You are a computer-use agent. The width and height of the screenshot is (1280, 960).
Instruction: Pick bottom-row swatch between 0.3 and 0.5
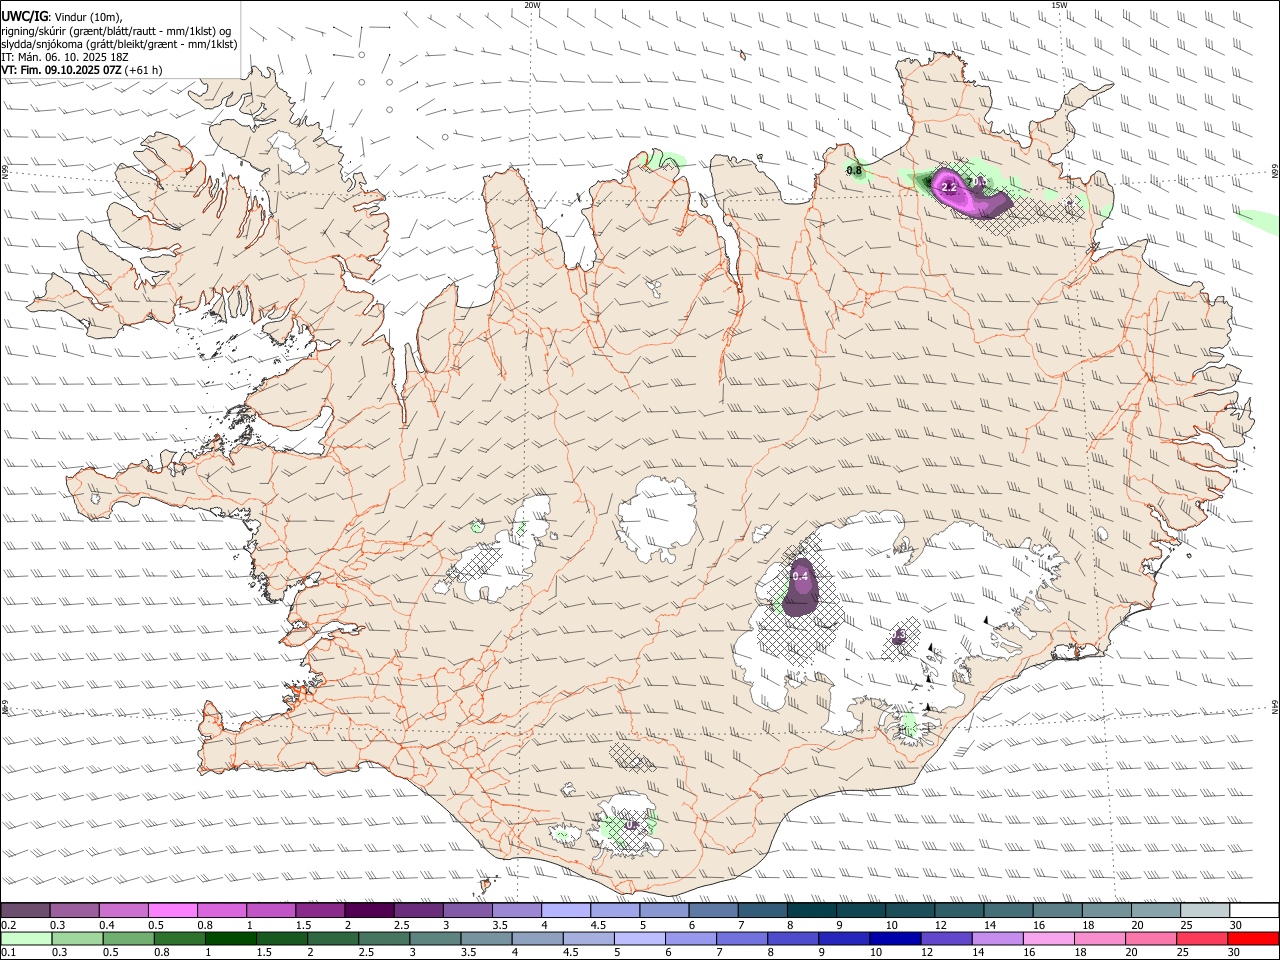coord(79,938)
